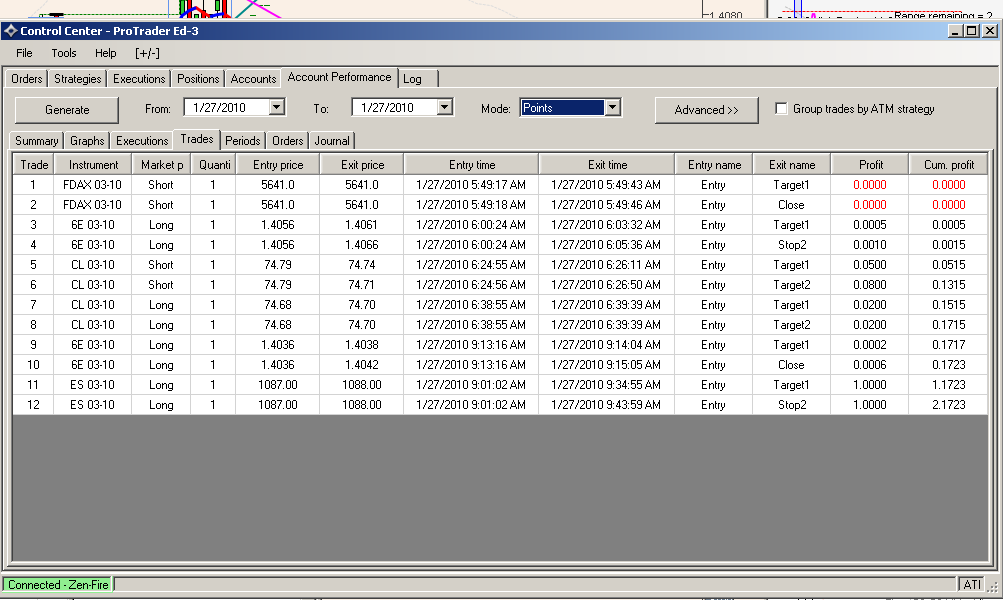
Task: Click the [+/-] menu item
Action: [x=147, y=53]
